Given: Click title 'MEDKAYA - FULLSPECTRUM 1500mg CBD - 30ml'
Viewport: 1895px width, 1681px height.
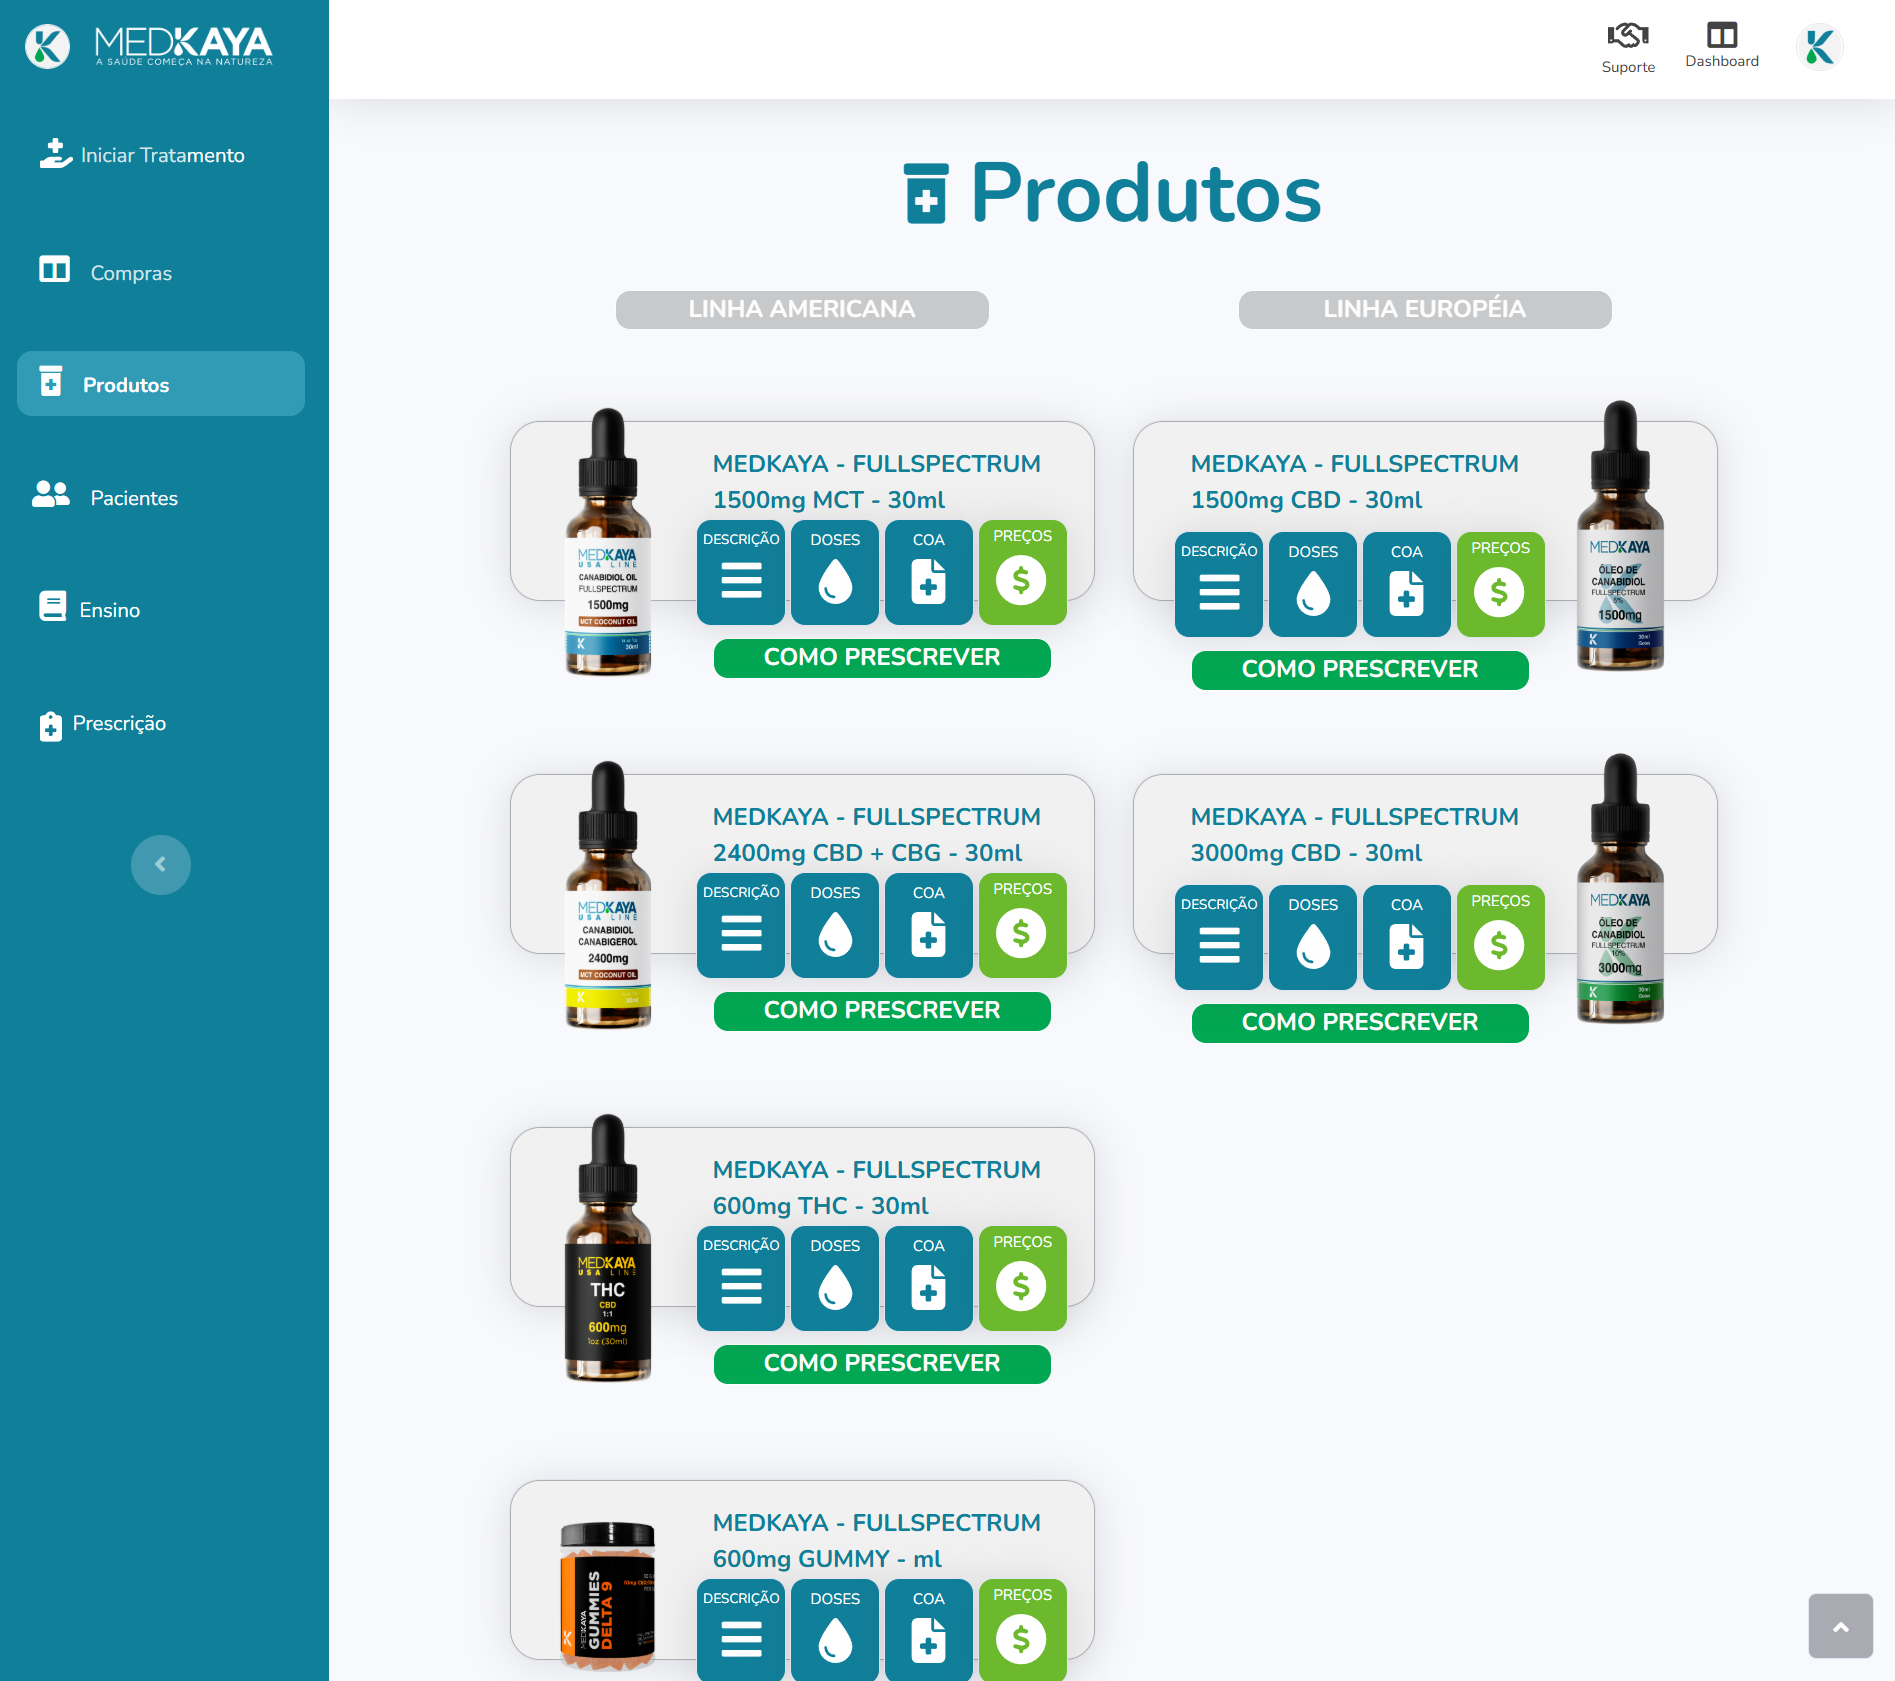Looking at the screenshot, I should [1355, 482].
